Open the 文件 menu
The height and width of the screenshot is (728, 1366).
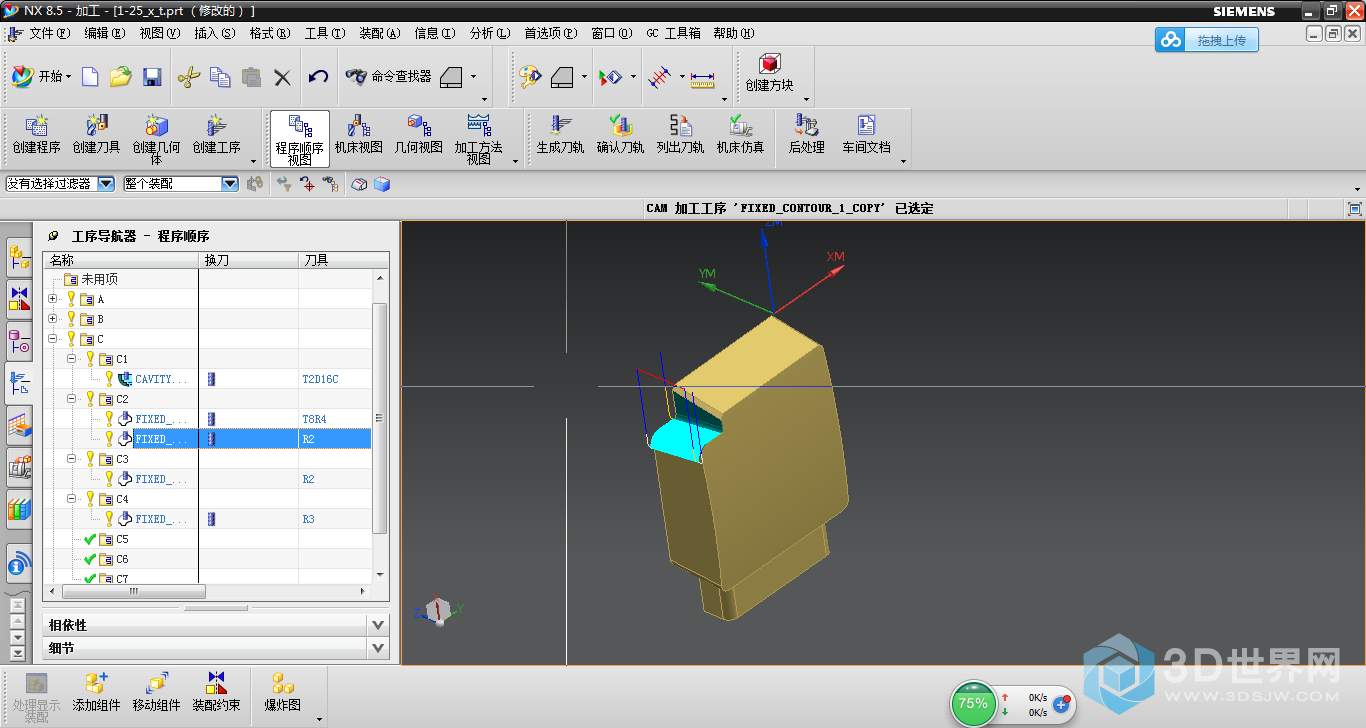[x=49, y=33]
